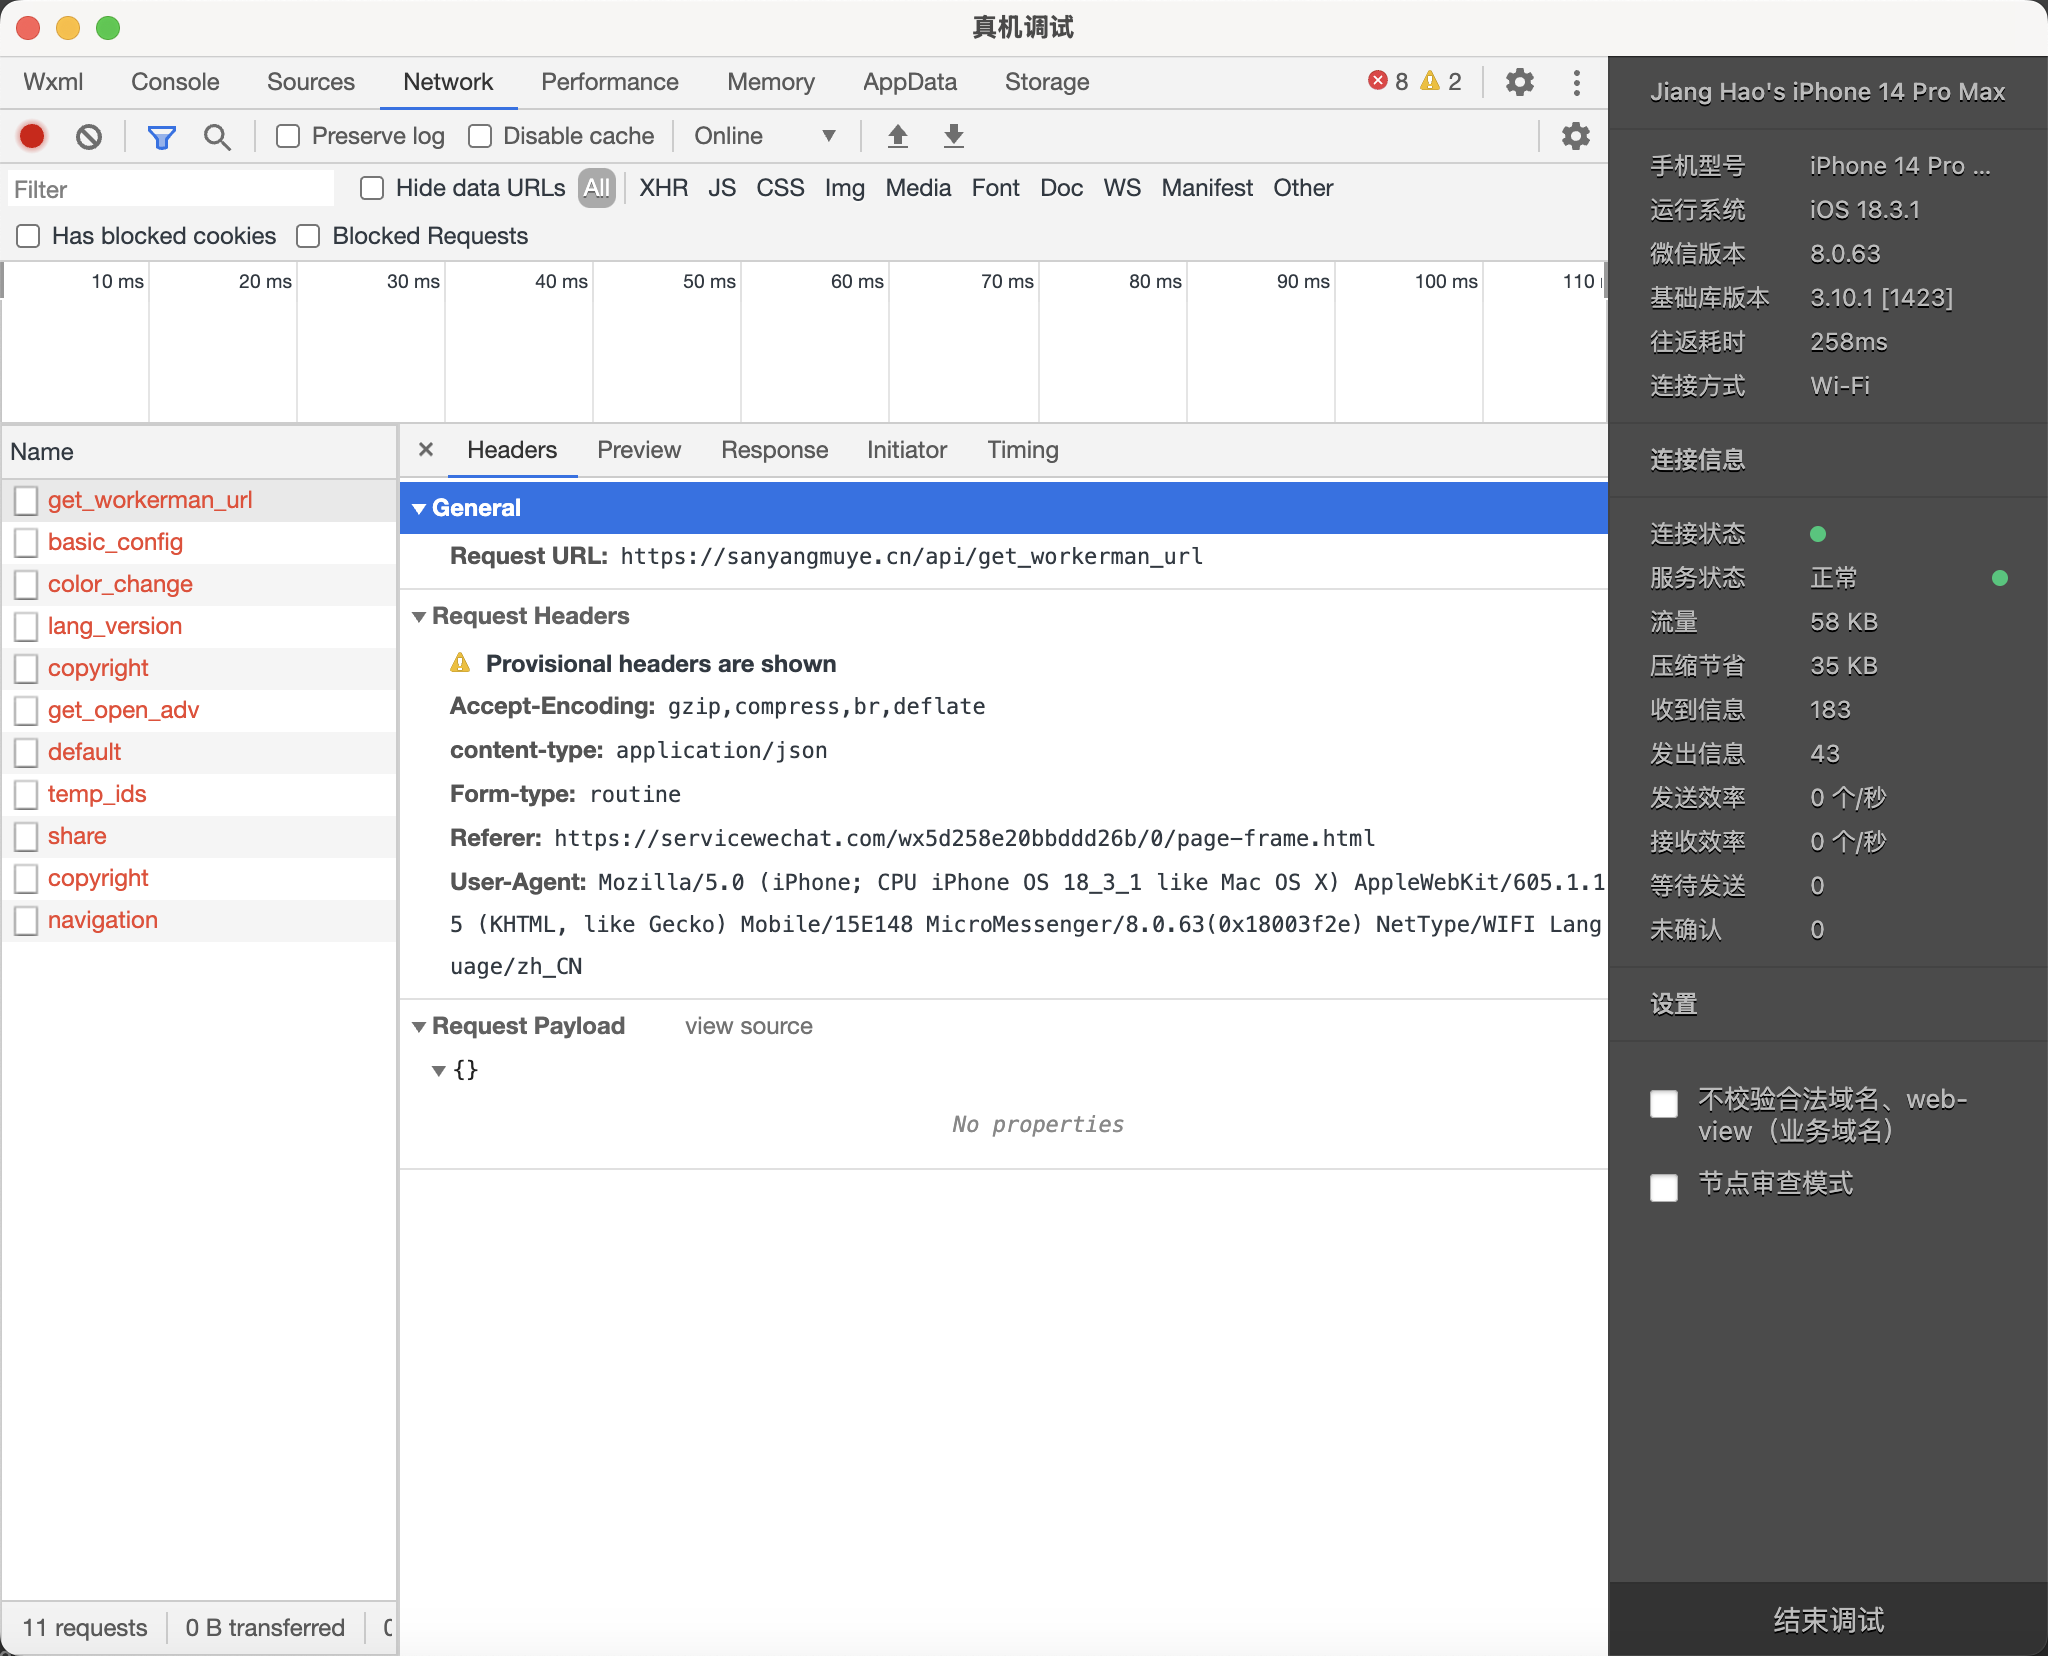Check Hide data URLs
Screen dimensions: 2048x1656
click(372, 188)
